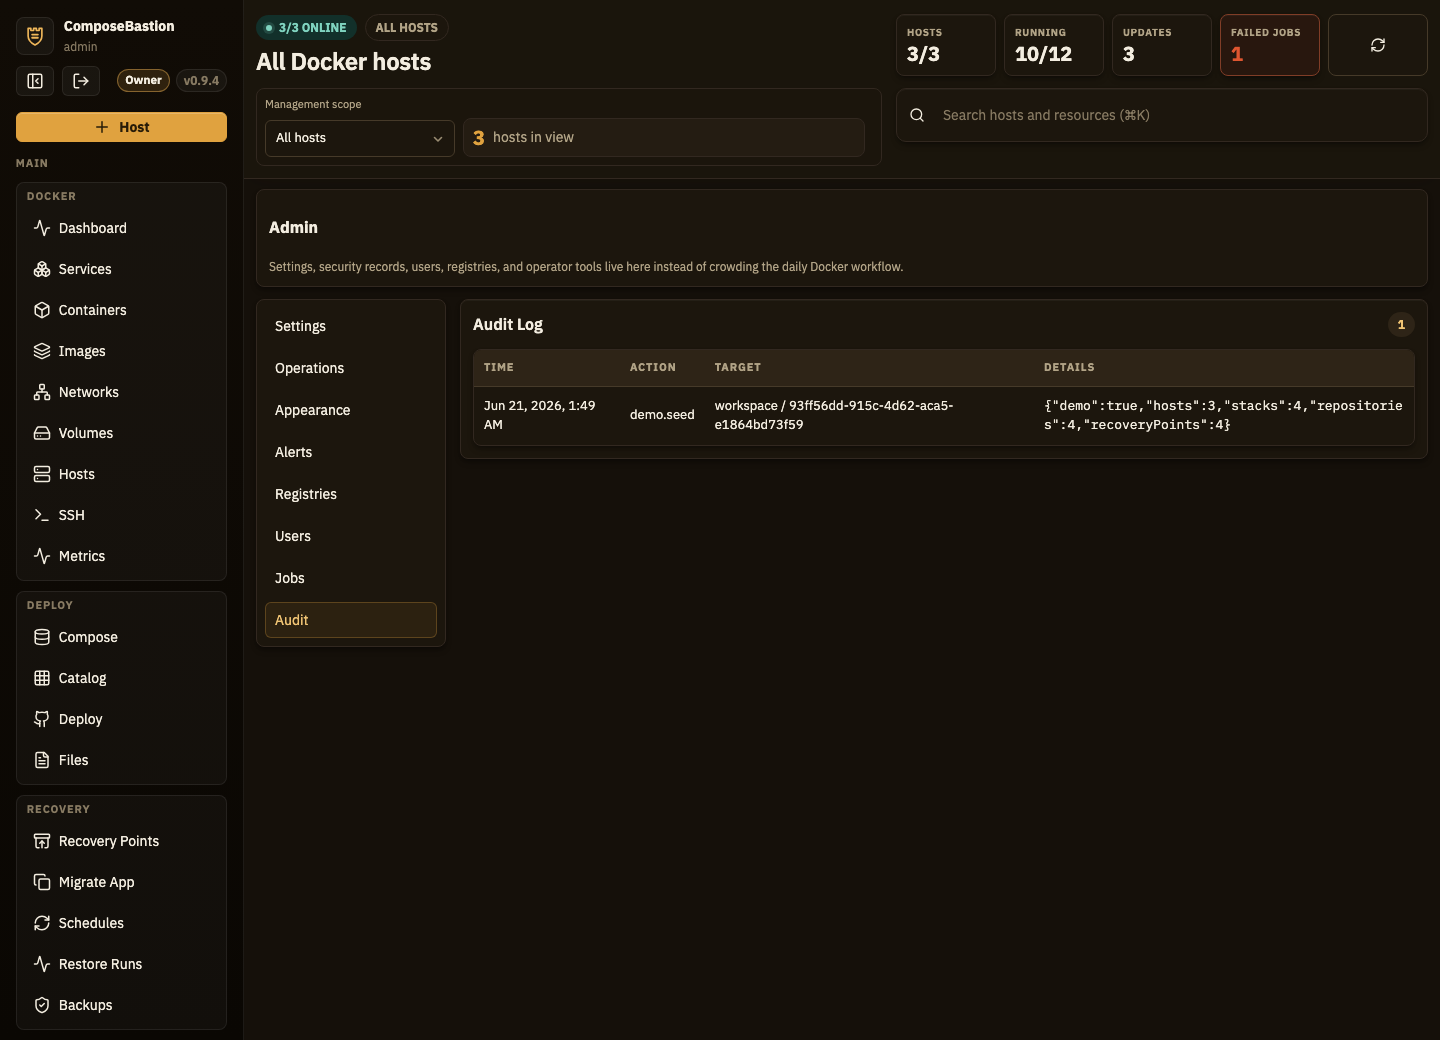The image size is (1440, 1040).
Task: Click the Deploy git icon
Action: (42, 719)
